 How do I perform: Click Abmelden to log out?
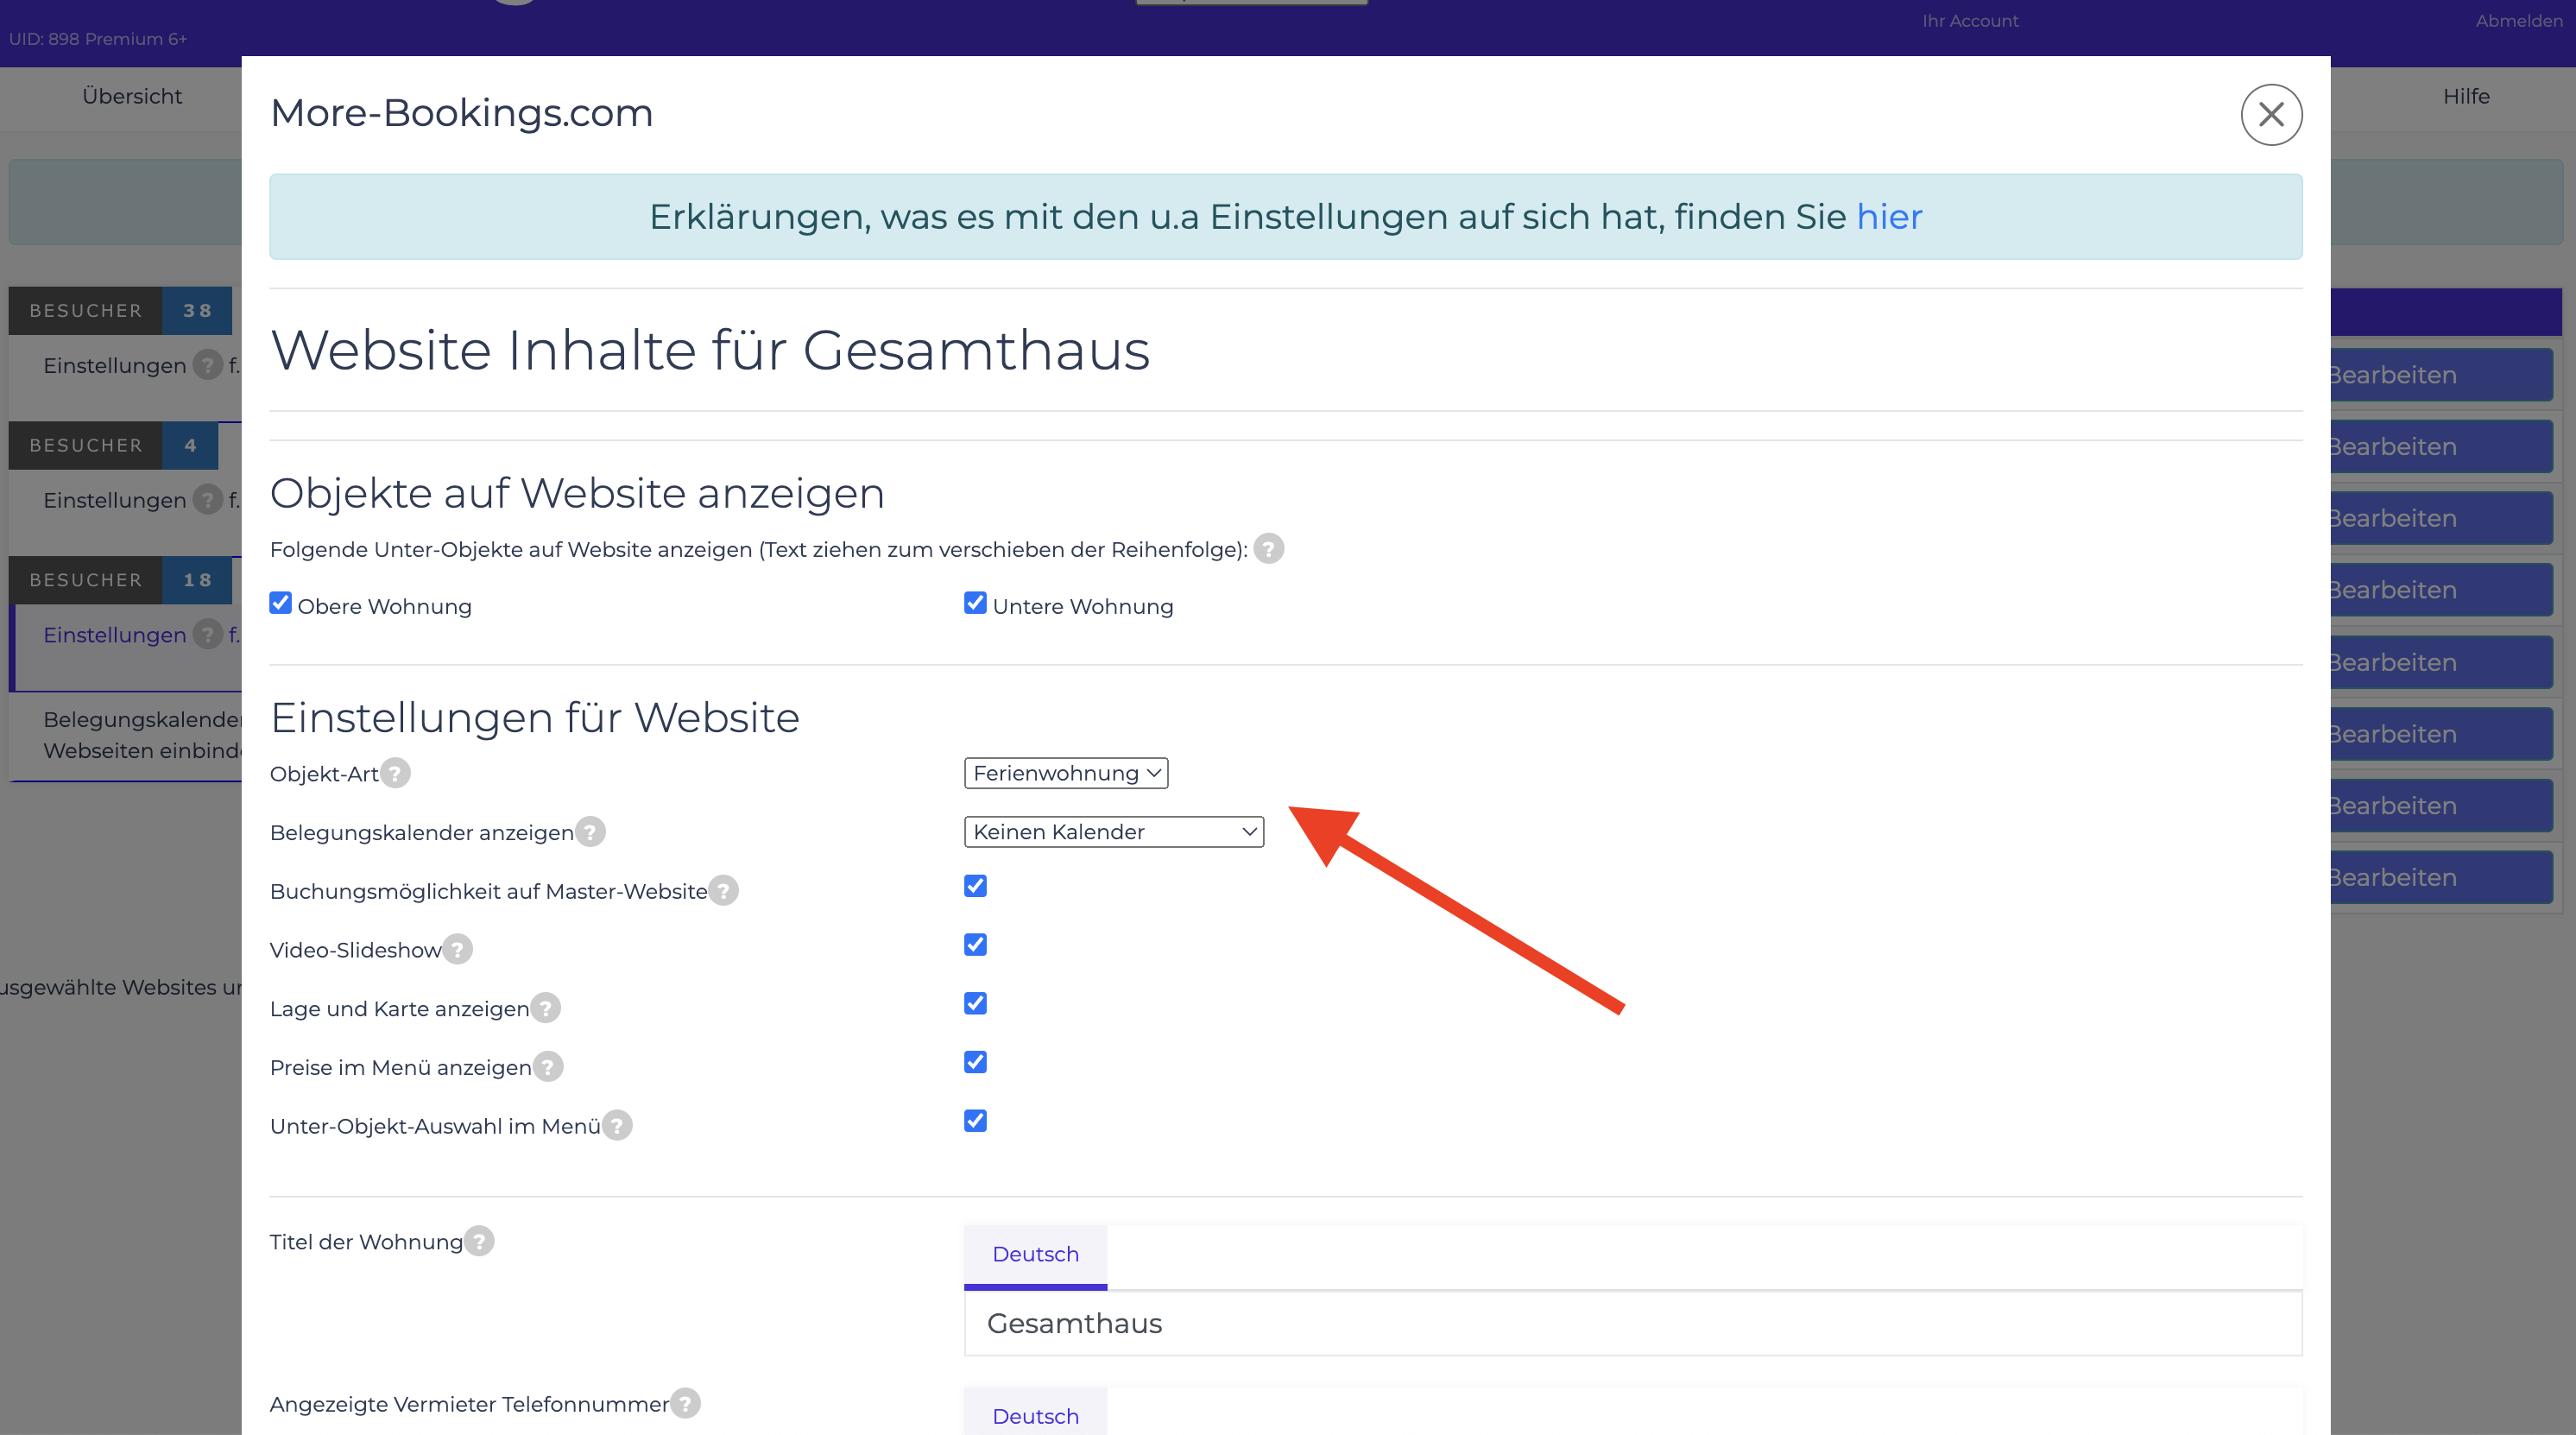click(2519, 21)
